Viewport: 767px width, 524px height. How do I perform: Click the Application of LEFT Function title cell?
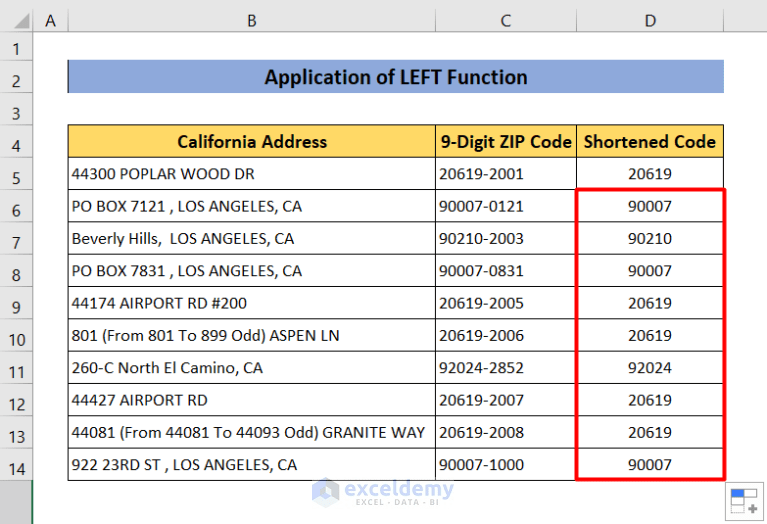(x=396, y=77)
